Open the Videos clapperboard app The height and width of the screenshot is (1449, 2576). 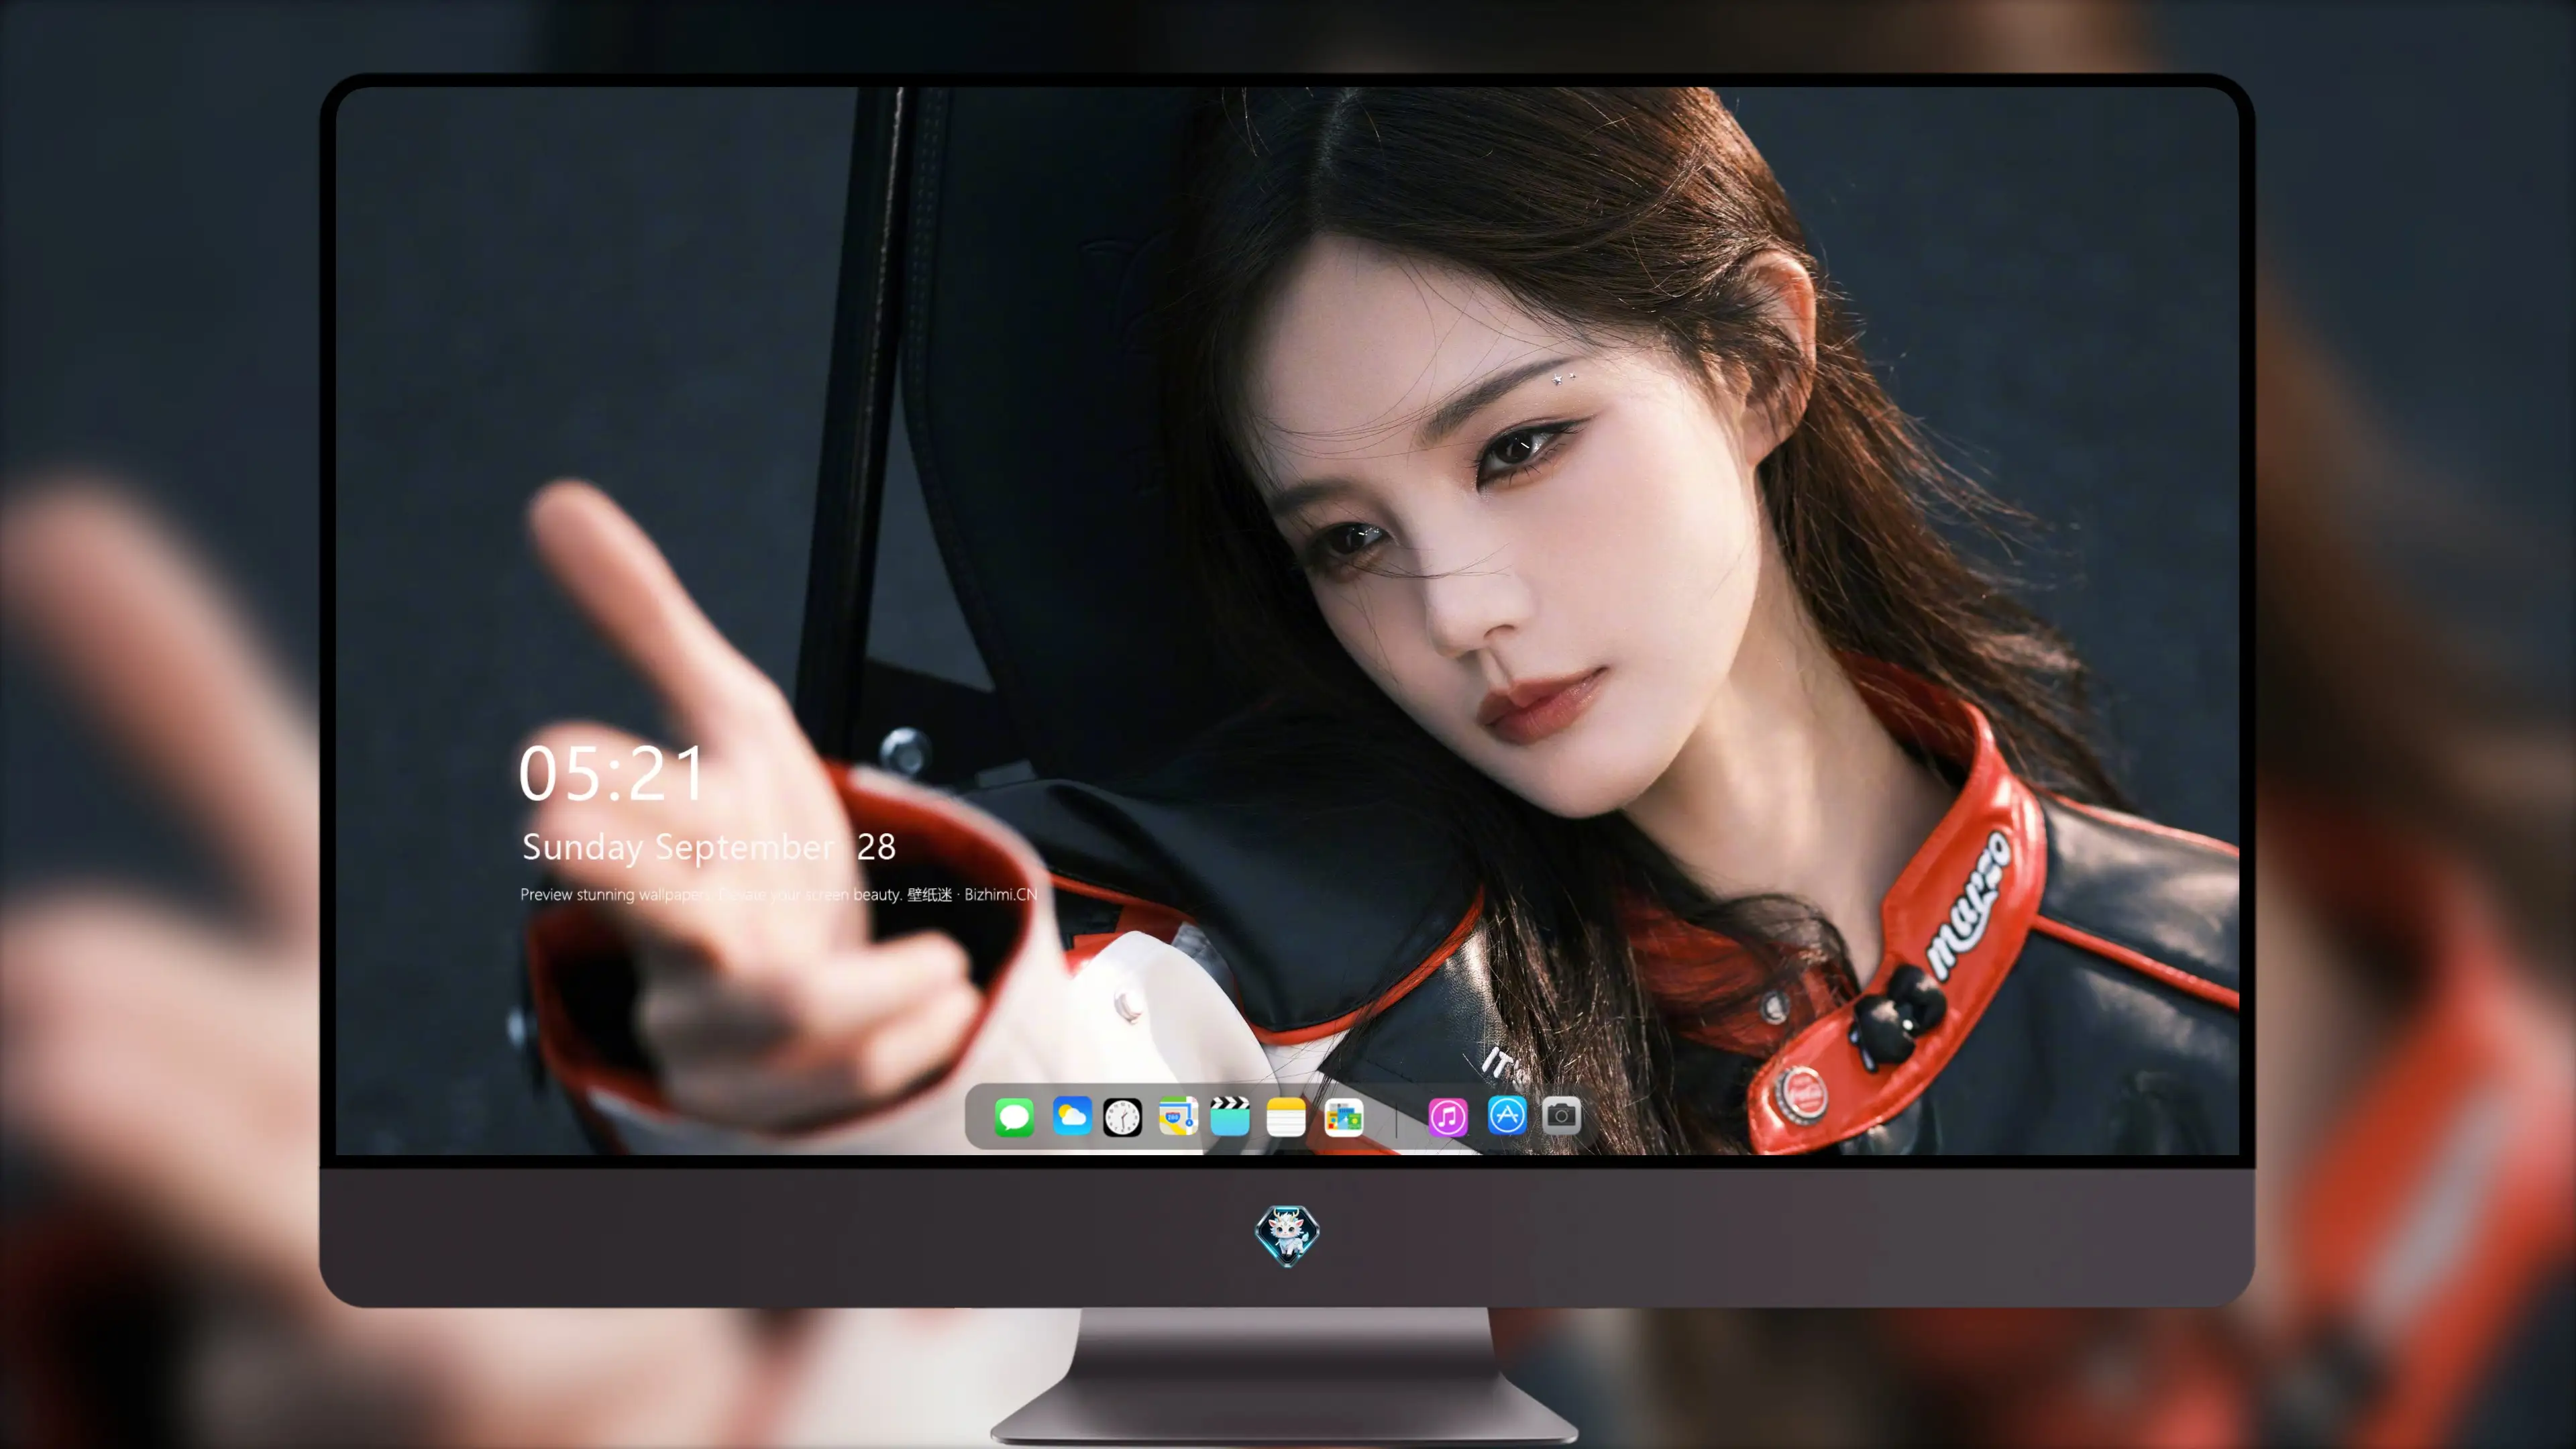coord(1230,1116)
